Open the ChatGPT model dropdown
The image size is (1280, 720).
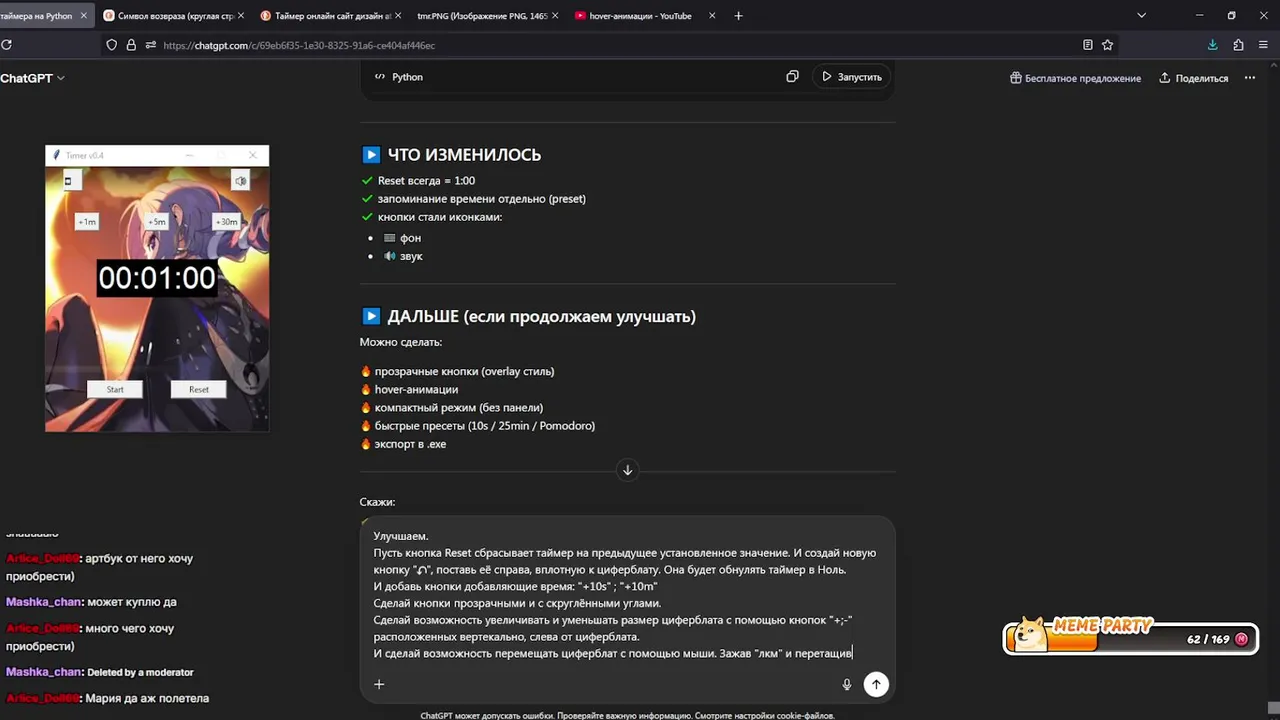33,78
